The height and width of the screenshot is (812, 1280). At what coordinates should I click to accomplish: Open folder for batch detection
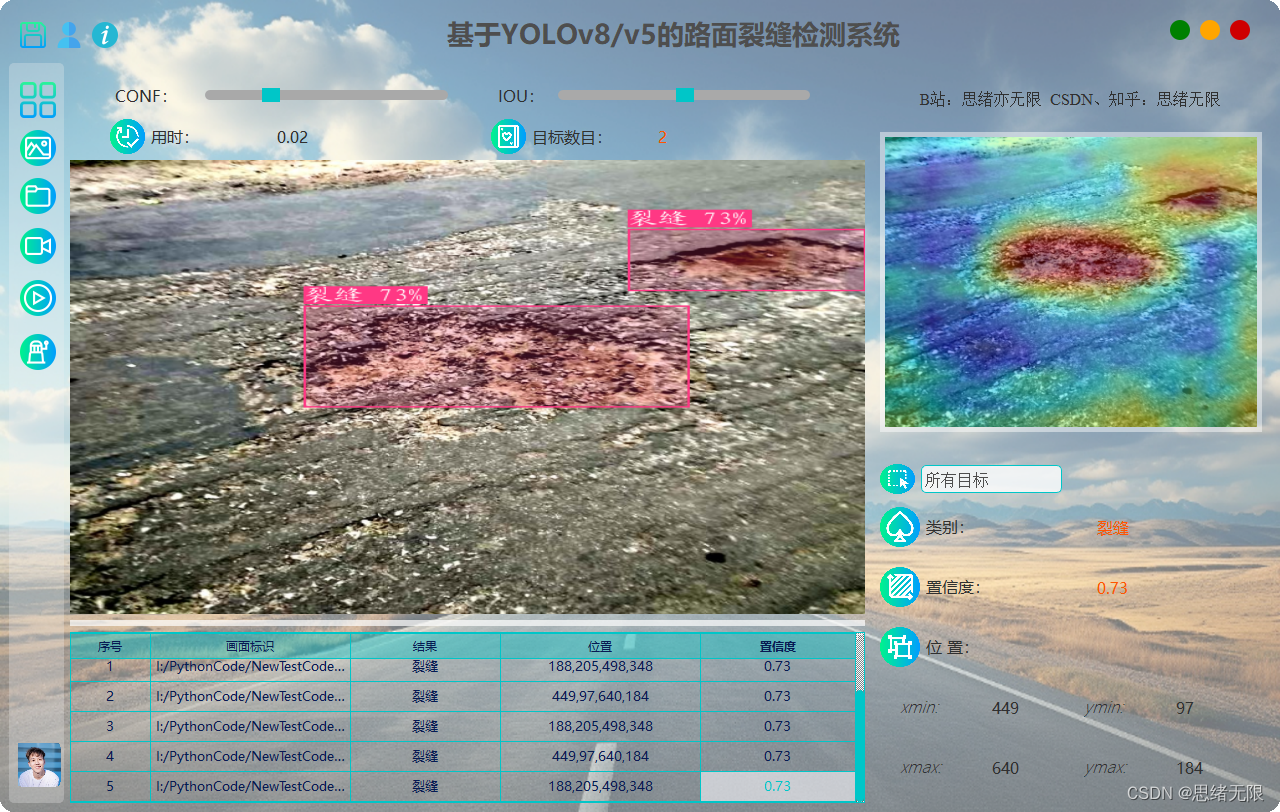coord(37,196)
